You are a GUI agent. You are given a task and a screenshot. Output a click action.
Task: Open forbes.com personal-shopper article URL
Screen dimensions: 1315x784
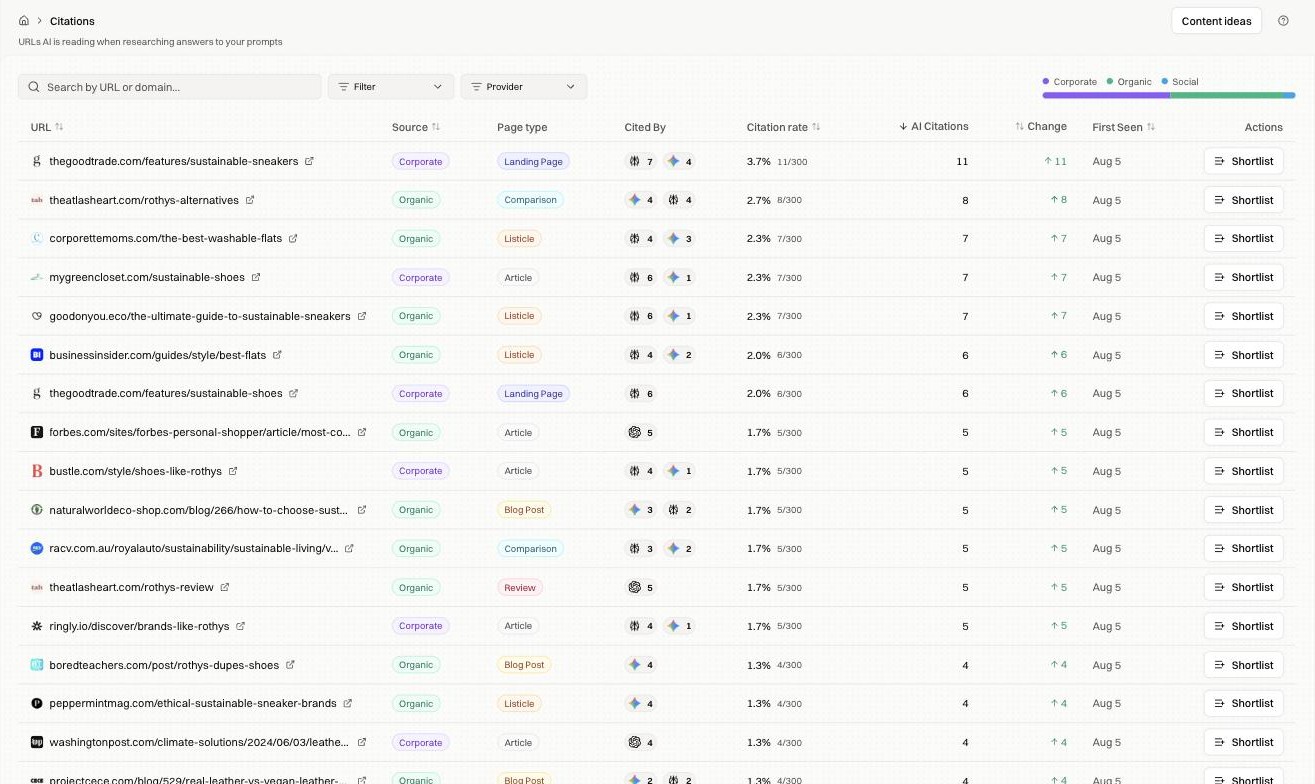200,432
